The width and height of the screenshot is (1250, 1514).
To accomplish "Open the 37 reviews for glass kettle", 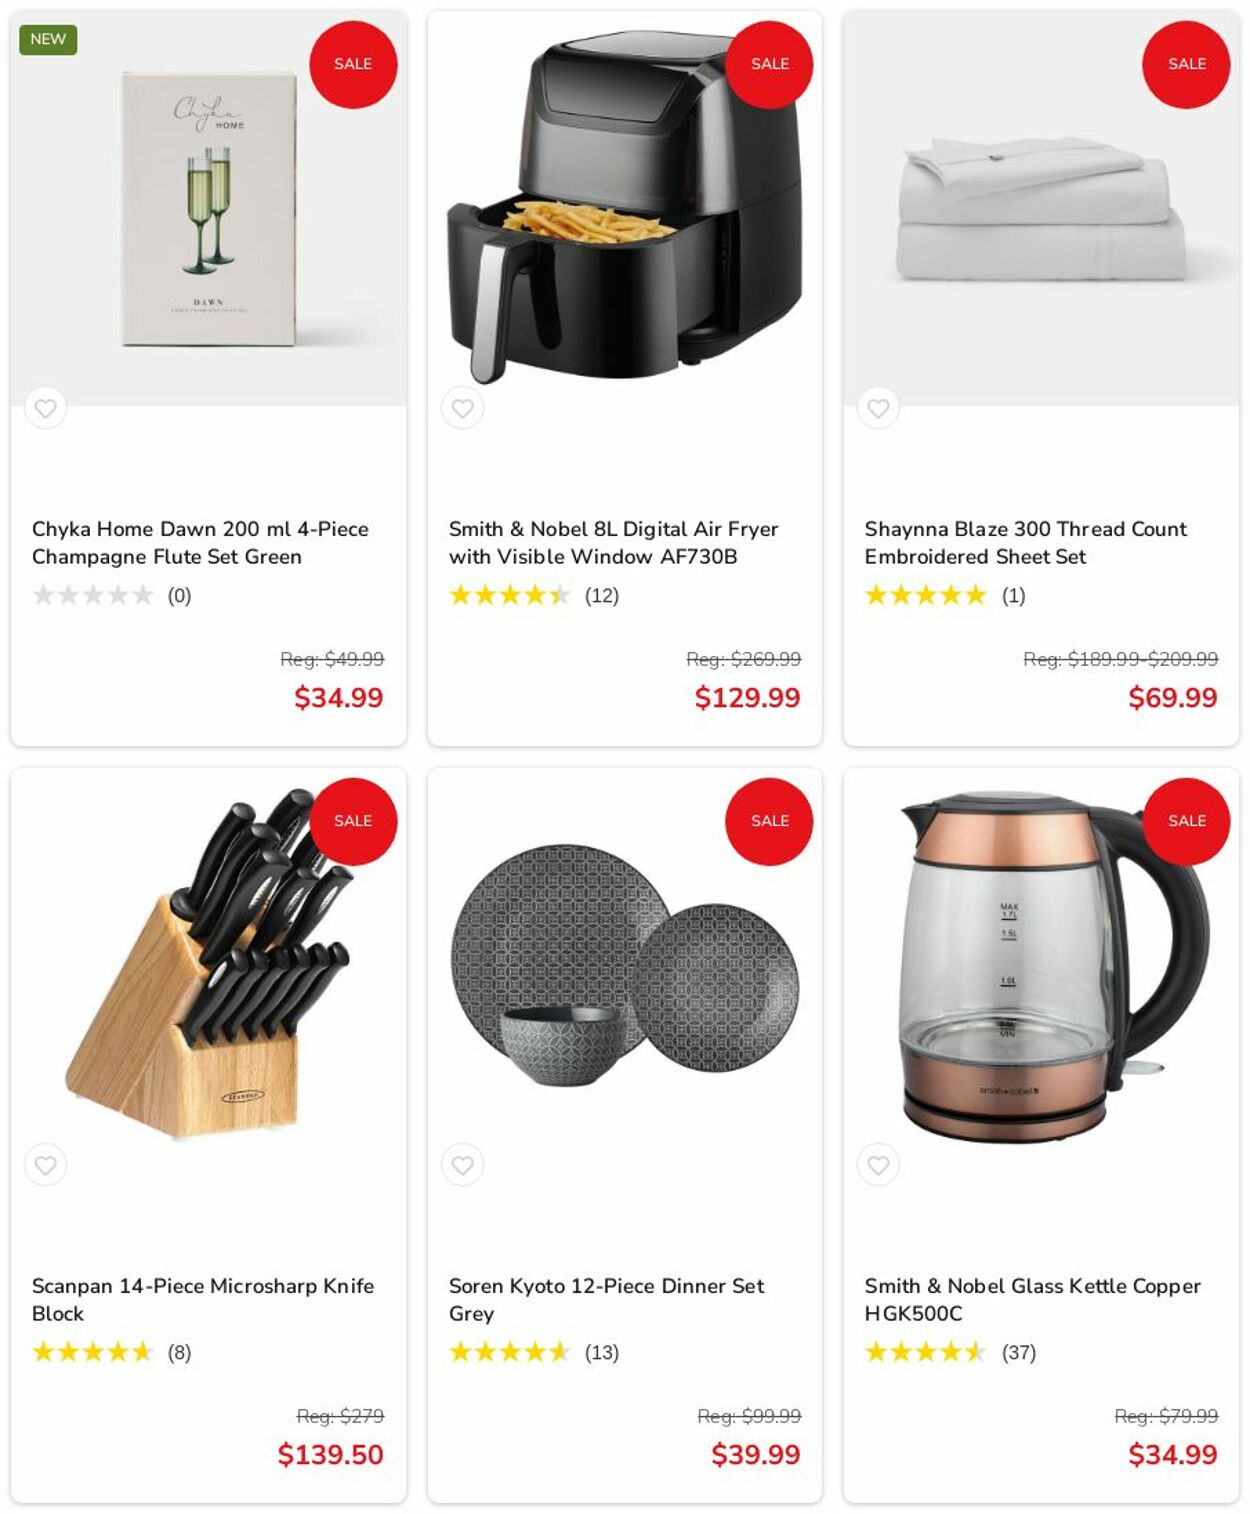I will tap(1019, 1353).
